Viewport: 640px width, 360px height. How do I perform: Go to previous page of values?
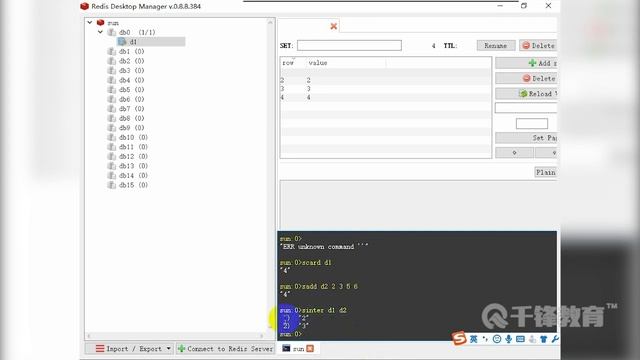(514, 153)
